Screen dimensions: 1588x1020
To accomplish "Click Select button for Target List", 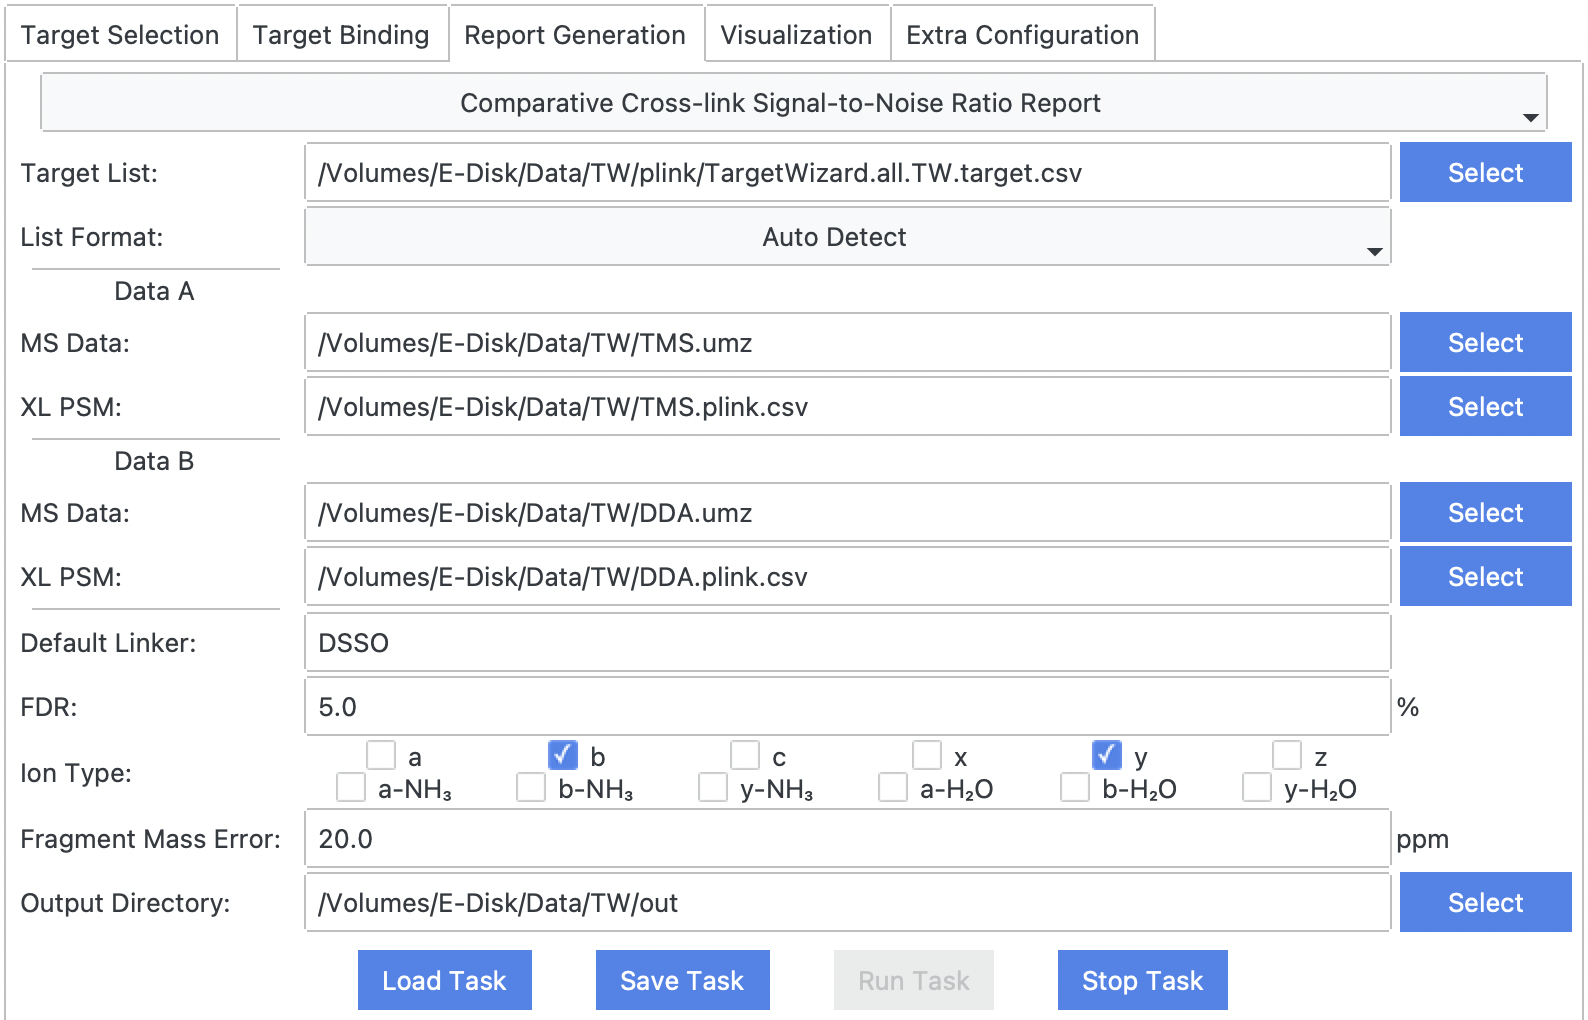I will [1485, 173].
